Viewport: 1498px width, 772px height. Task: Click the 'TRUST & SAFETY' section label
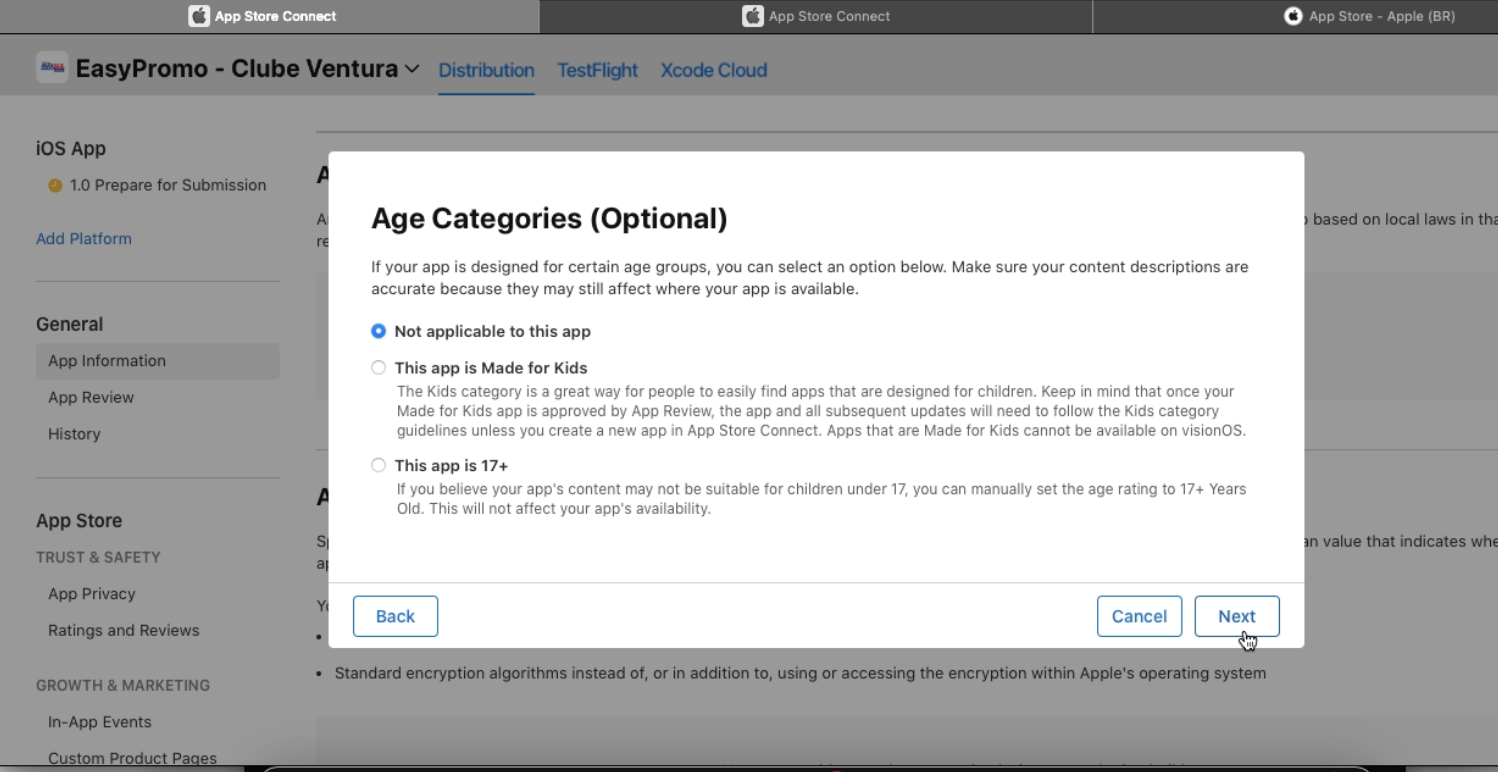coord(98,557)
